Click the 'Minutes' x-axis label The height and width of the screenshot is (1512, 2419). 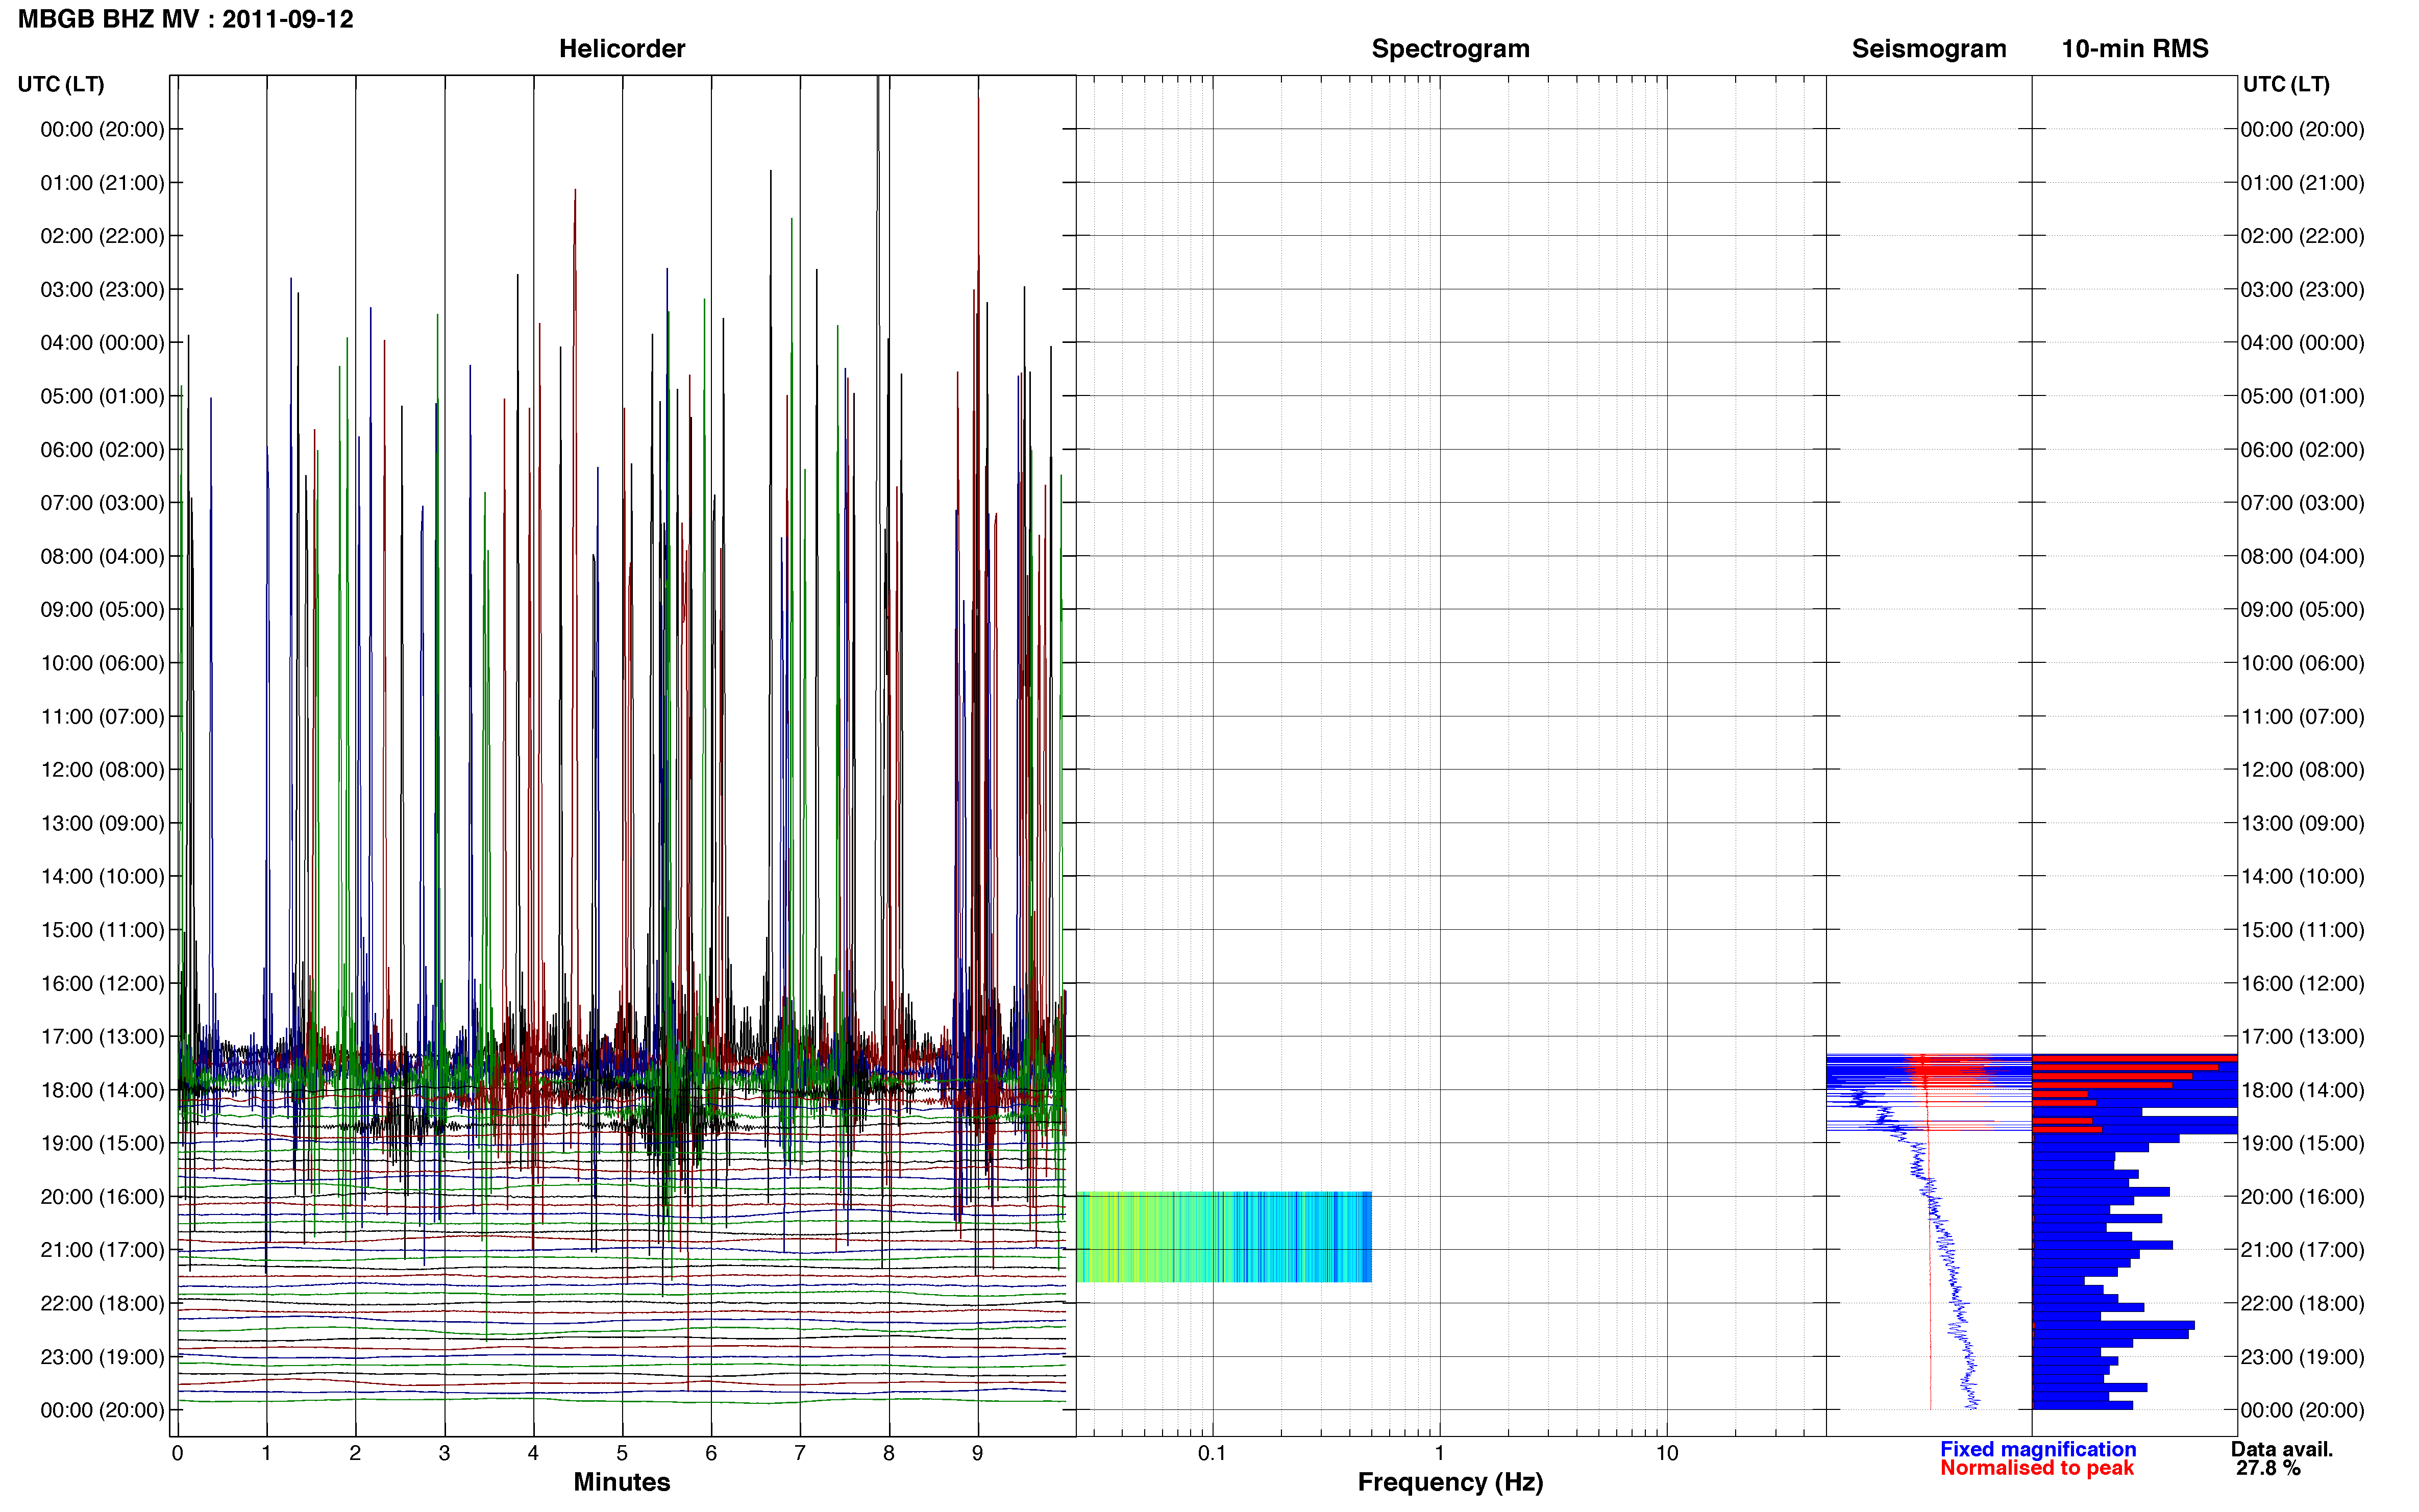click(x=622, y=1482)
